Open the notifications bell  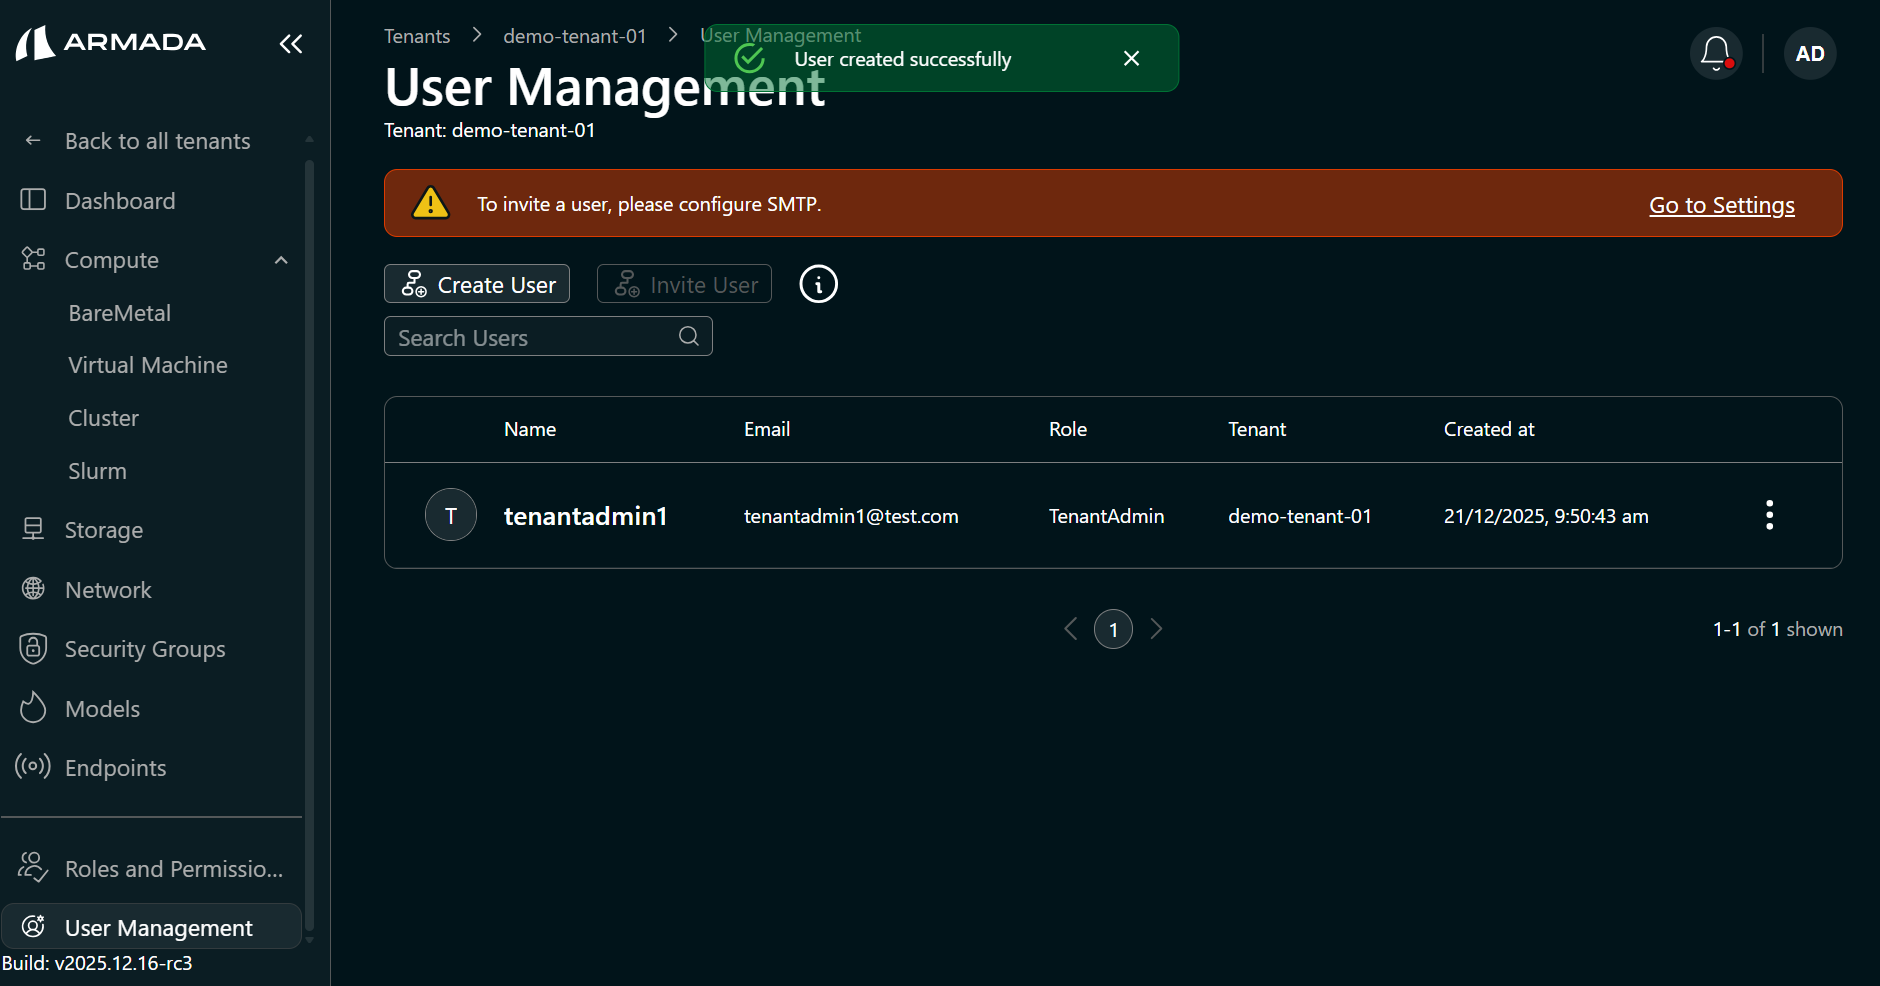pos(1716,53)
